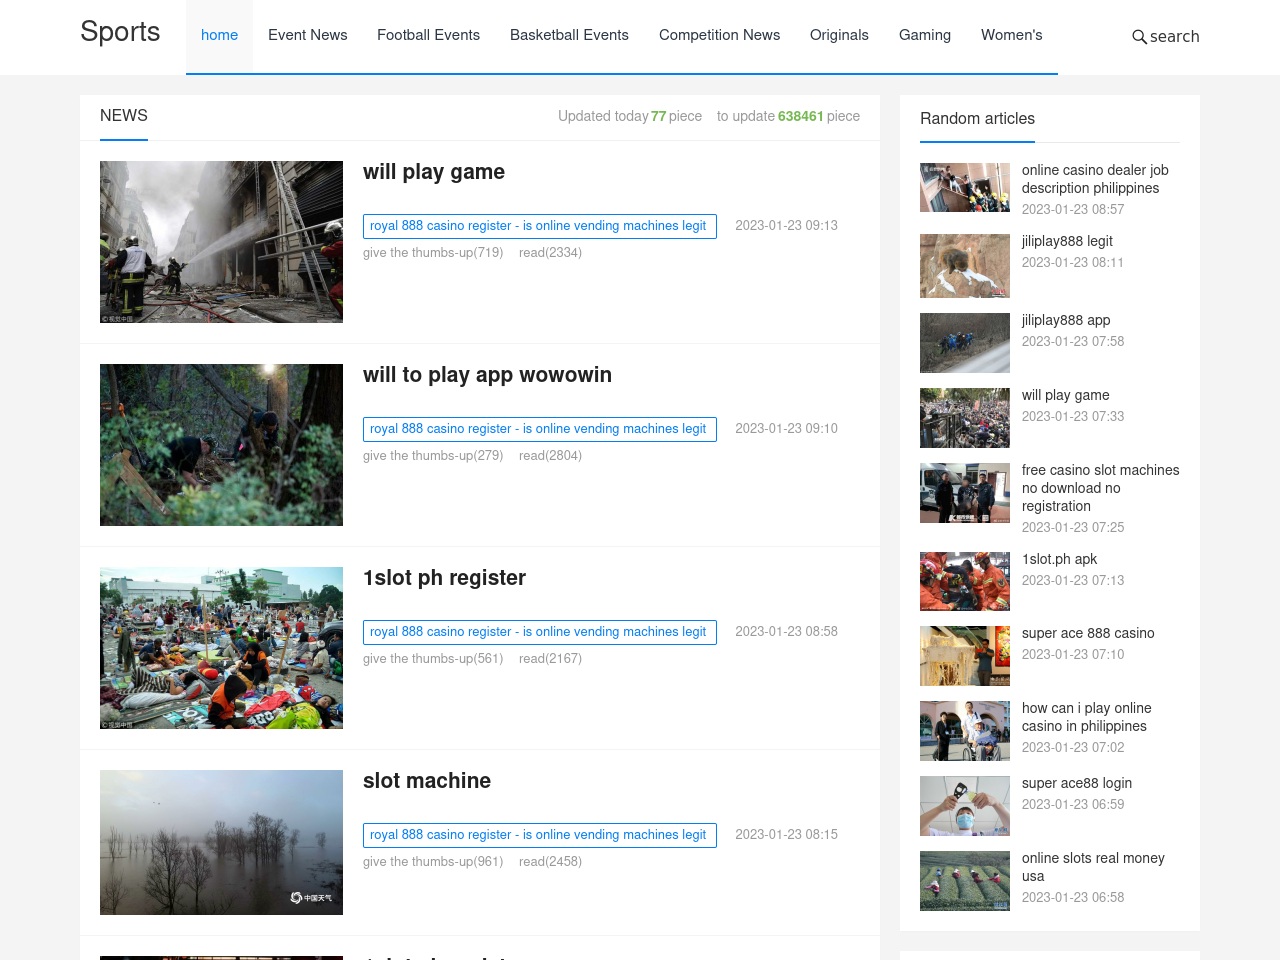This screenshot has width=1280, height=960.
Task: Click tag button dated 2023-01-23 09:10
Action: point(540,429)
